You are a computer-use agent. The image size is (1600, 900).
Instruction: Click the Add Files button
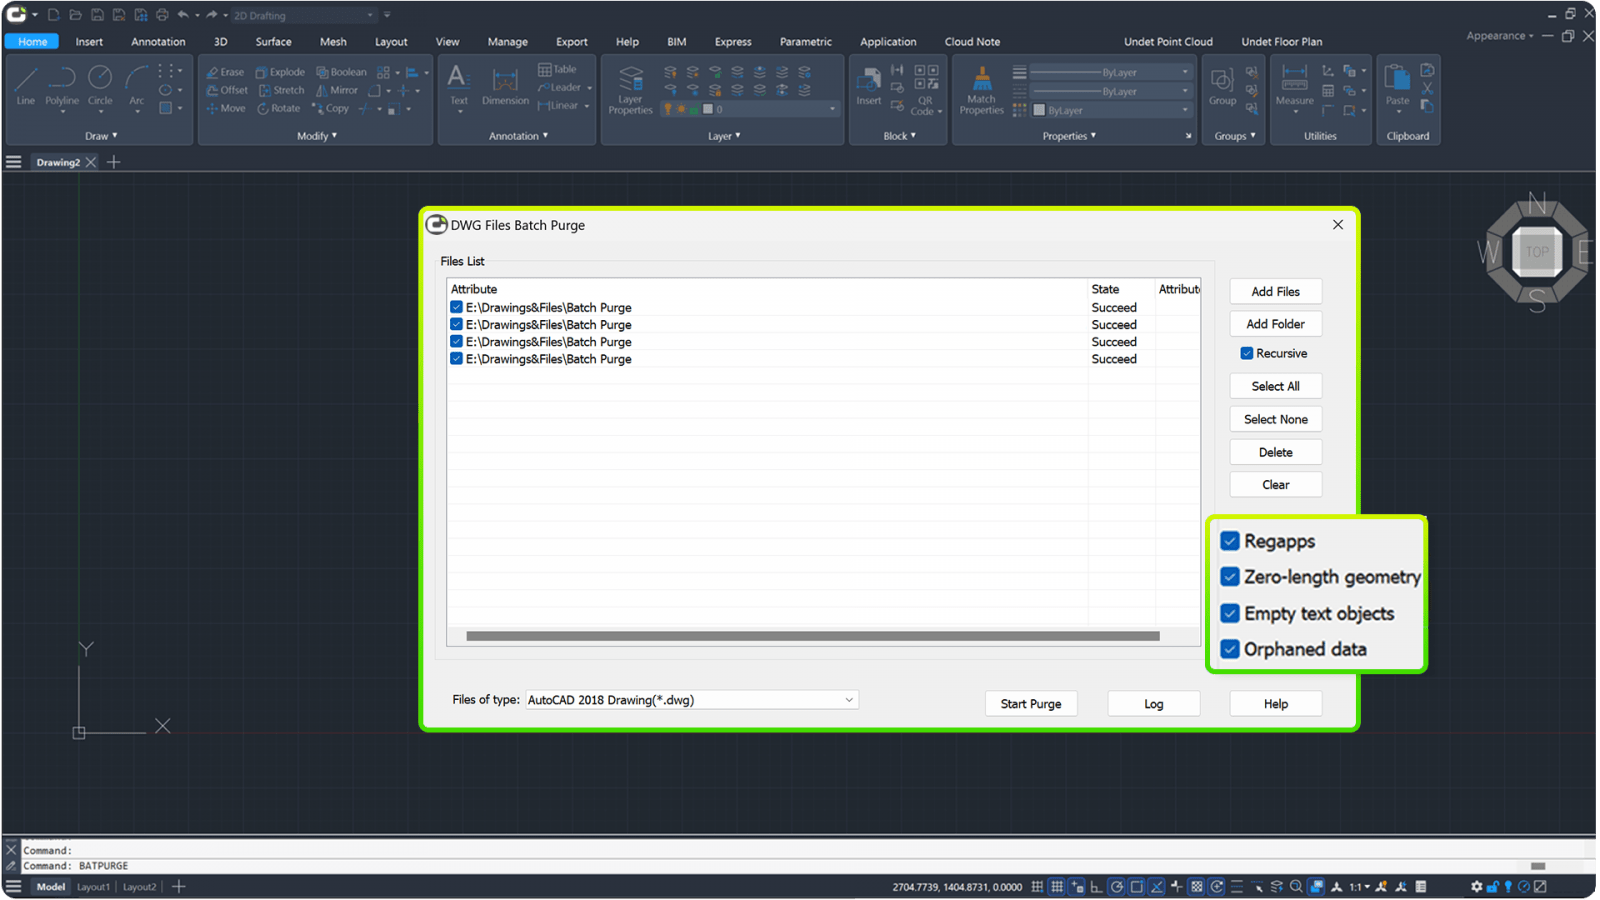point(1275,292)
